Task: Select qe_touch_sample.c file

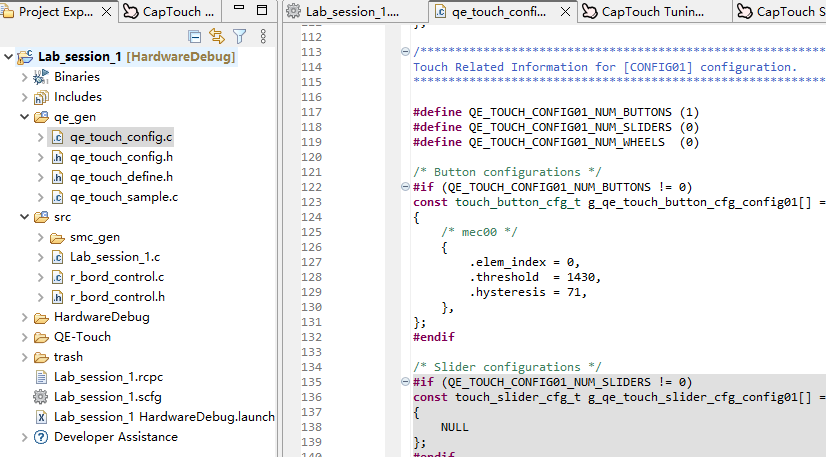Action: coord(124,197)
